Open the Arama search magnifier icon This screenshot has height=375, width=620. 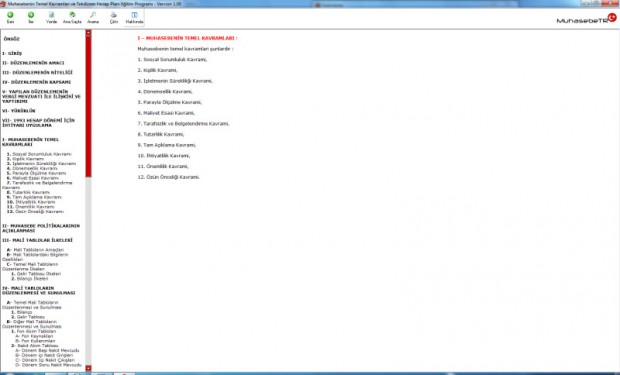pyautogui.click(x=93, y=15)
